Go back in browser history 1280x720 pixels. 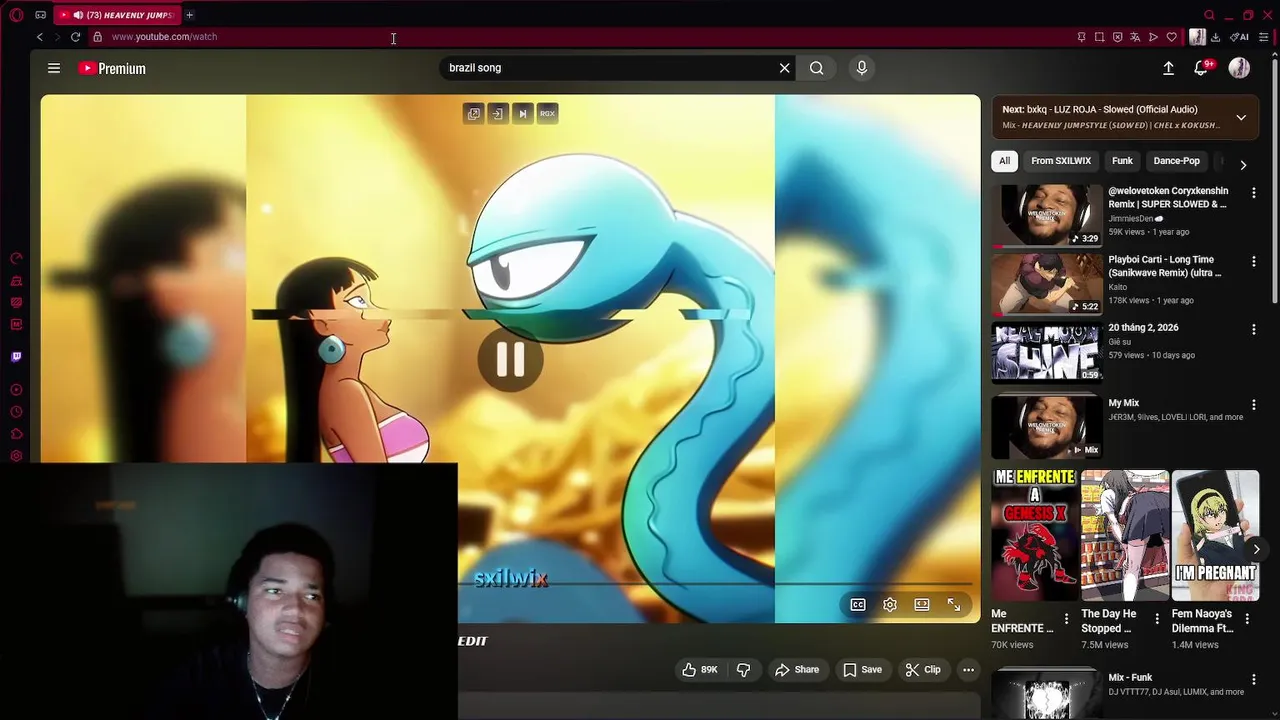point(40,37)
